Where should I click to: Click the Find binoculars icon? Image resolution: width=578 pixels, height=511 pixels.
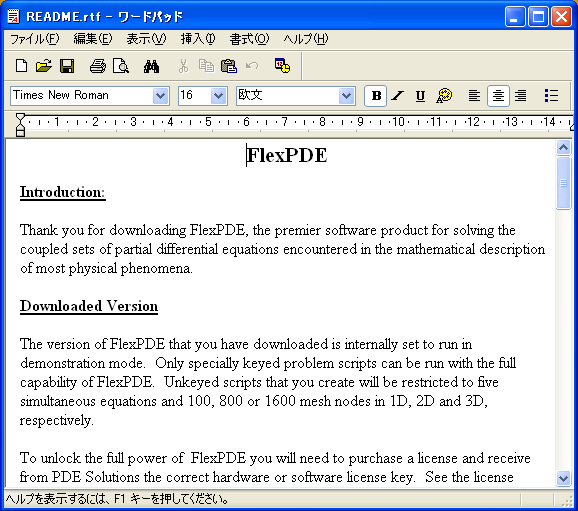pyautogui.click(x=152, y=66)
